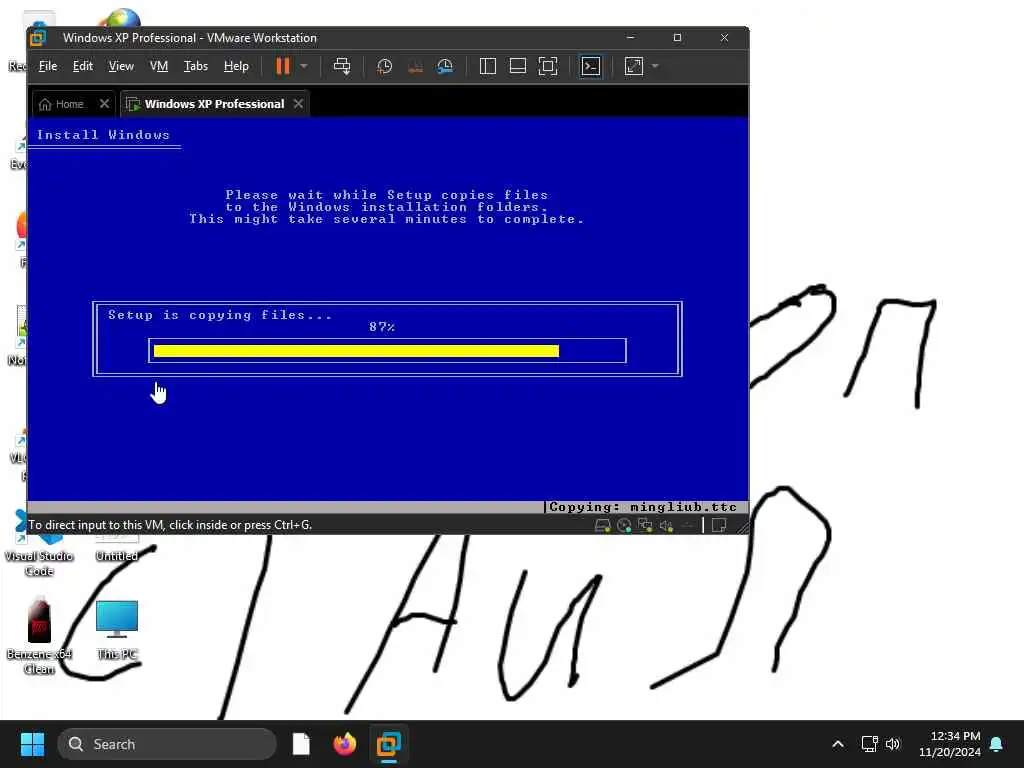Click the CD/DVD drive status bar icon
Image resolution: width=1024 pixels, height=768 pixels.
pos(624,526)
